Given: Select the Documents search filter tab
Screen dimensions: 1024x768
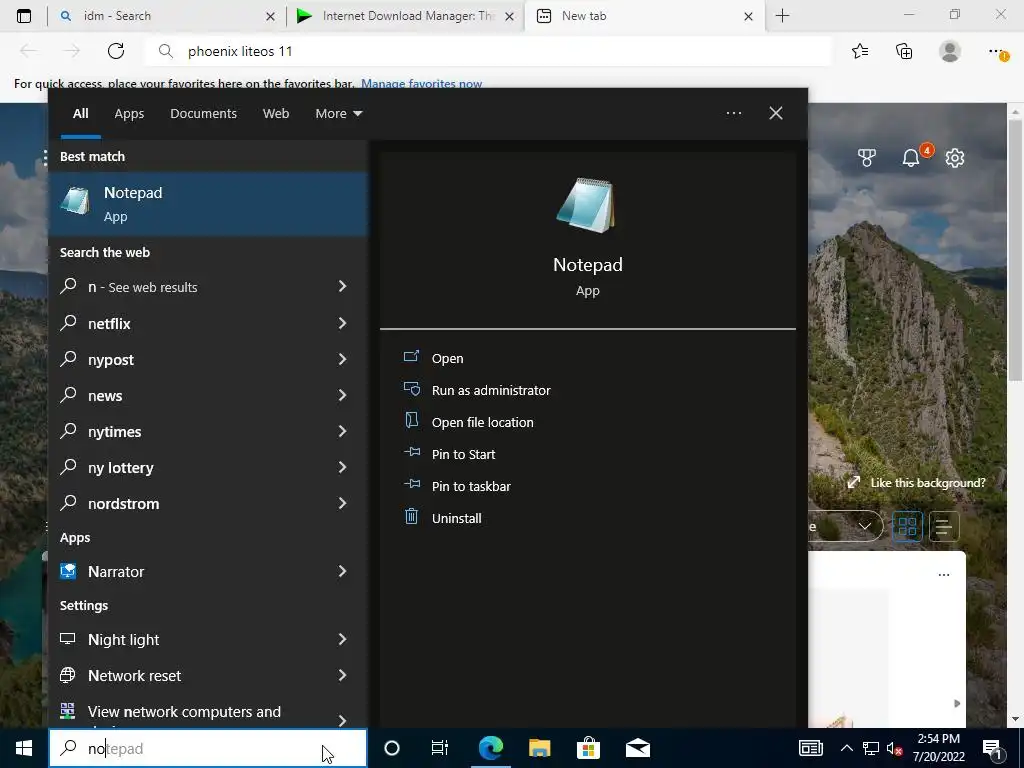Looking at the screenshot, I should [203, 113].
